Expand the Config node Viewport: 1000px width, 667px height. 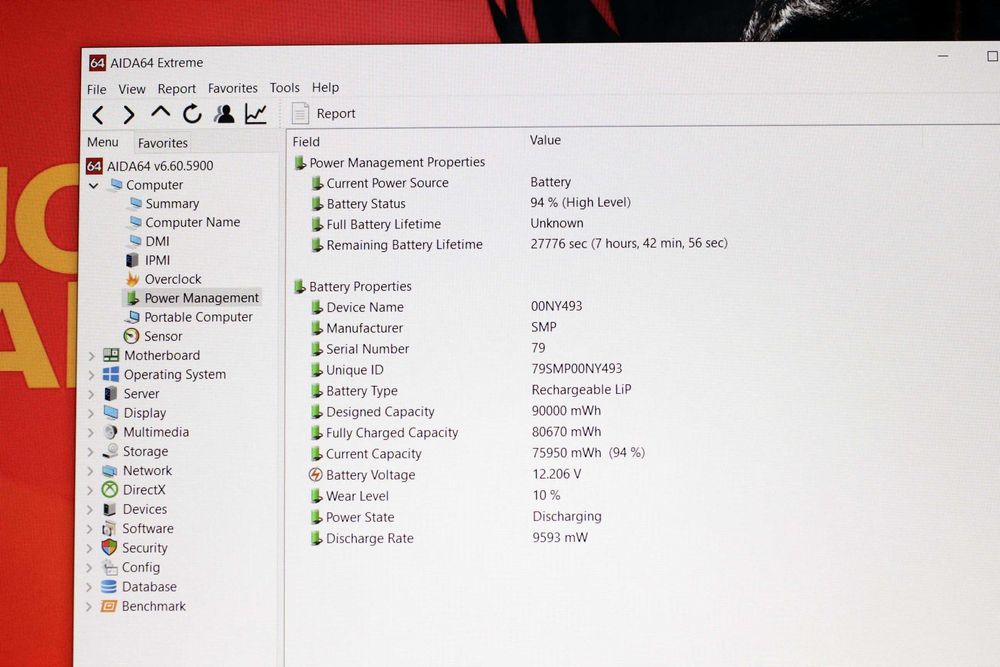89,568
